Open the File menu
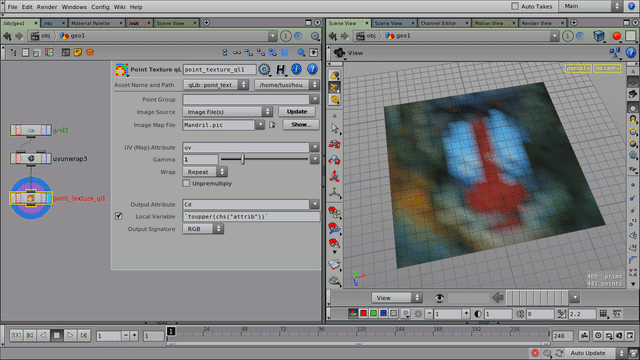The height and width of the screenshot is (360, 640). pos(12,7)
